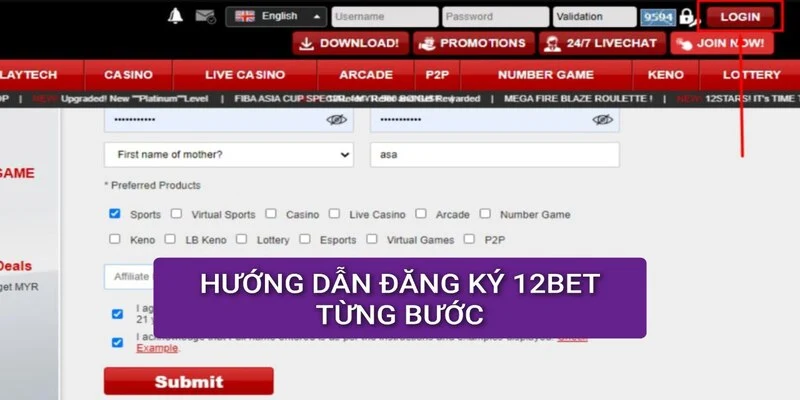
Task: Toggle the age agreement checkbox
Action: 117,314
